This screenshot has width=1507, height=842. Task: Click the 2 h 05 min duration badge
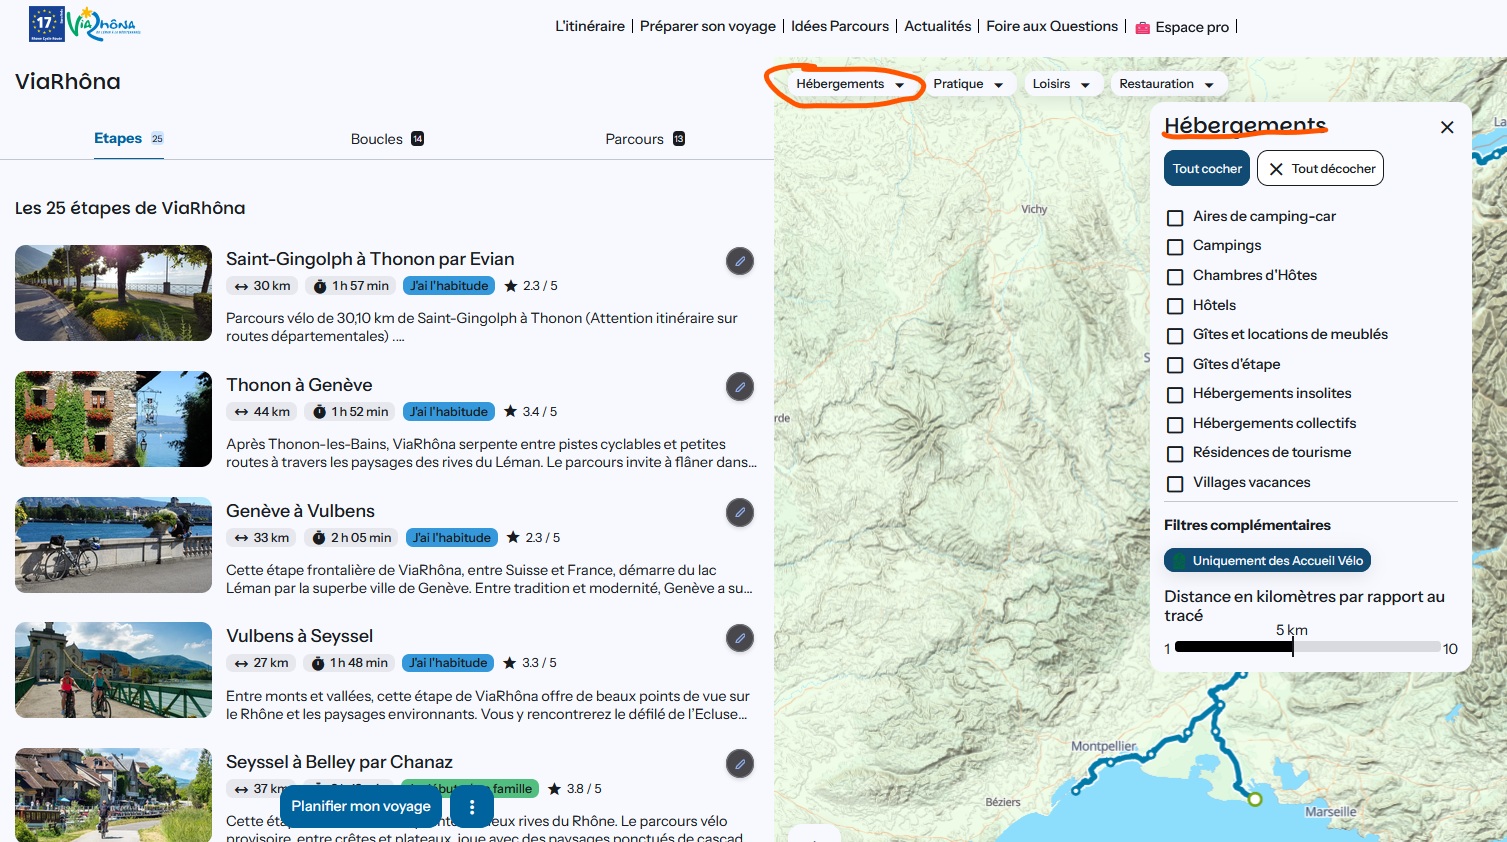(352, 538)
